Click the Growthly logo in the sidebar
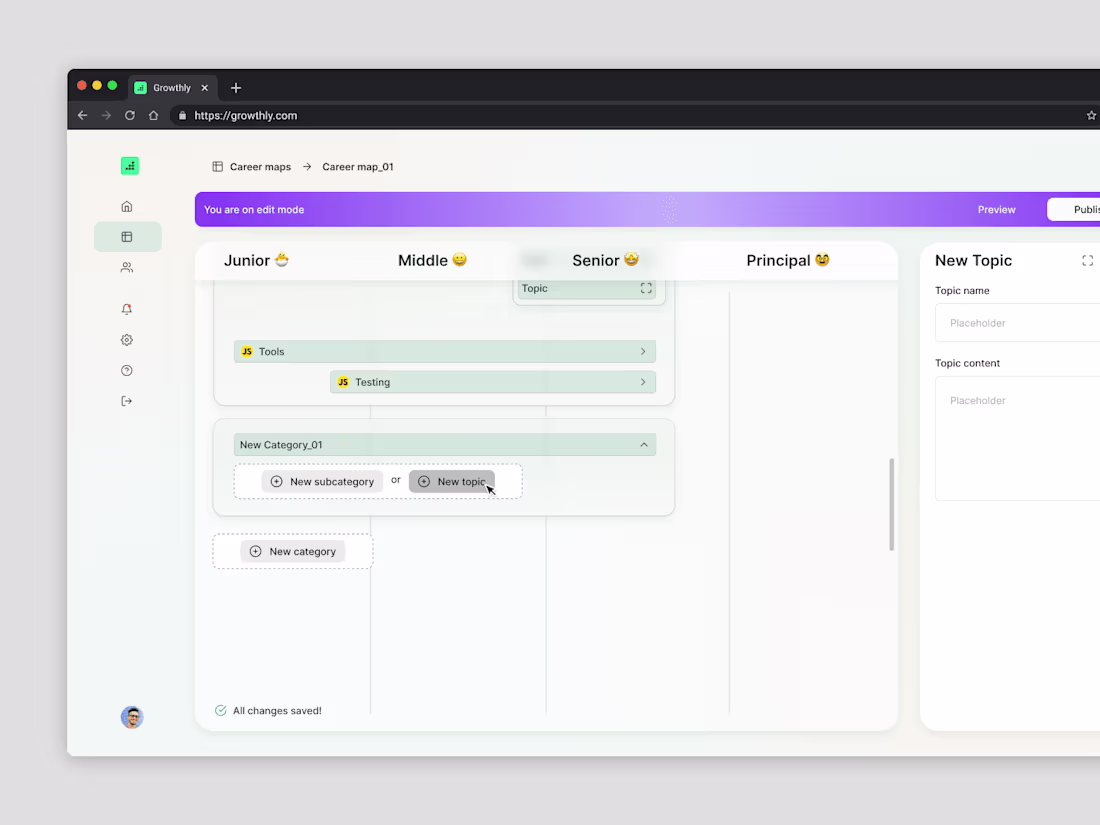The width and height of the screenshot is (1100, 825). click(129, 165)
